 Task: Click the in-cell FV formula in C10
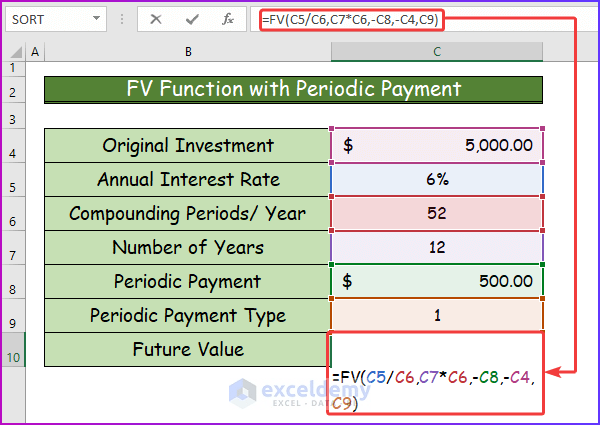click(435, 390)
